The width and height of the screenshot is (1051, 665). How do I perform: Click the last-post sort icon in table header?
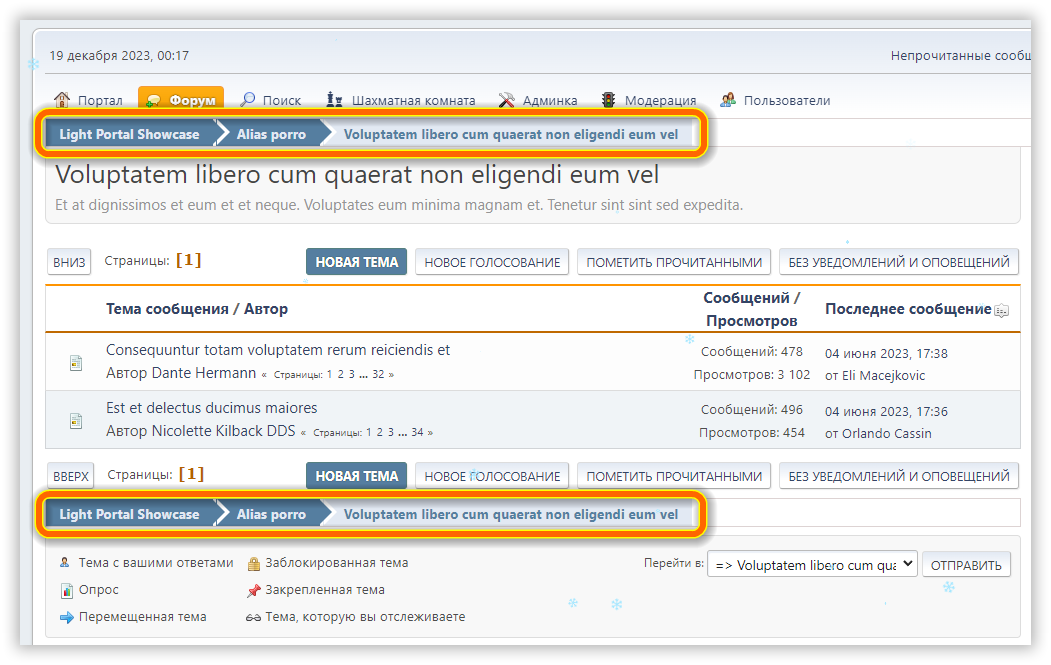(x=1001, y=311)
